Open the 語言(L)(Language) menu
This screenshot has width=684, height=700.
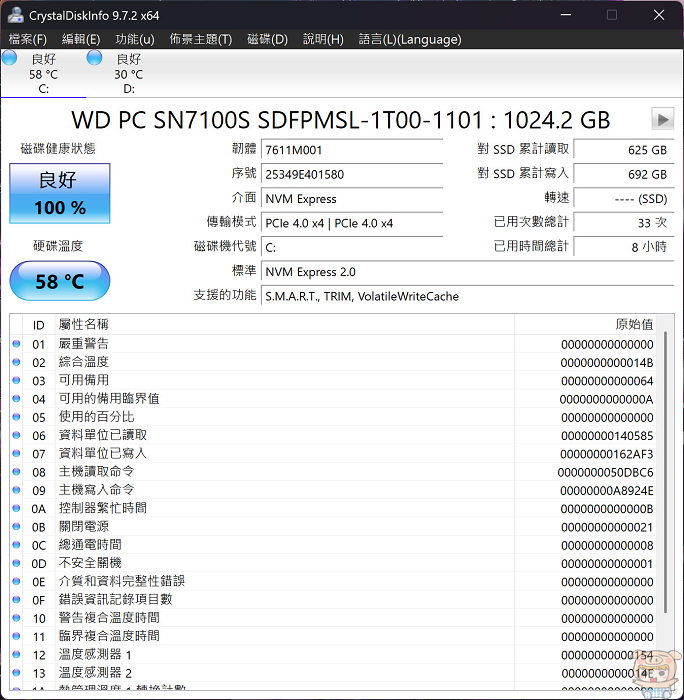(410, 39)
